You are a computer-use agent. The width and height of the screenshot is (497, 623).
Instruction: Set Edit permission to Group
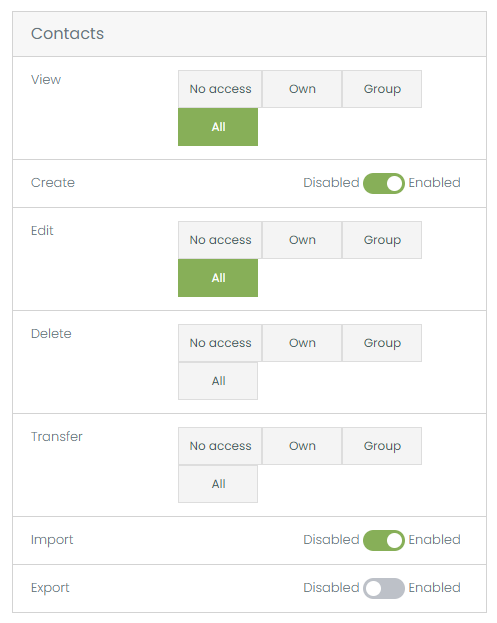pyautogui.click(x=382, y=240)
